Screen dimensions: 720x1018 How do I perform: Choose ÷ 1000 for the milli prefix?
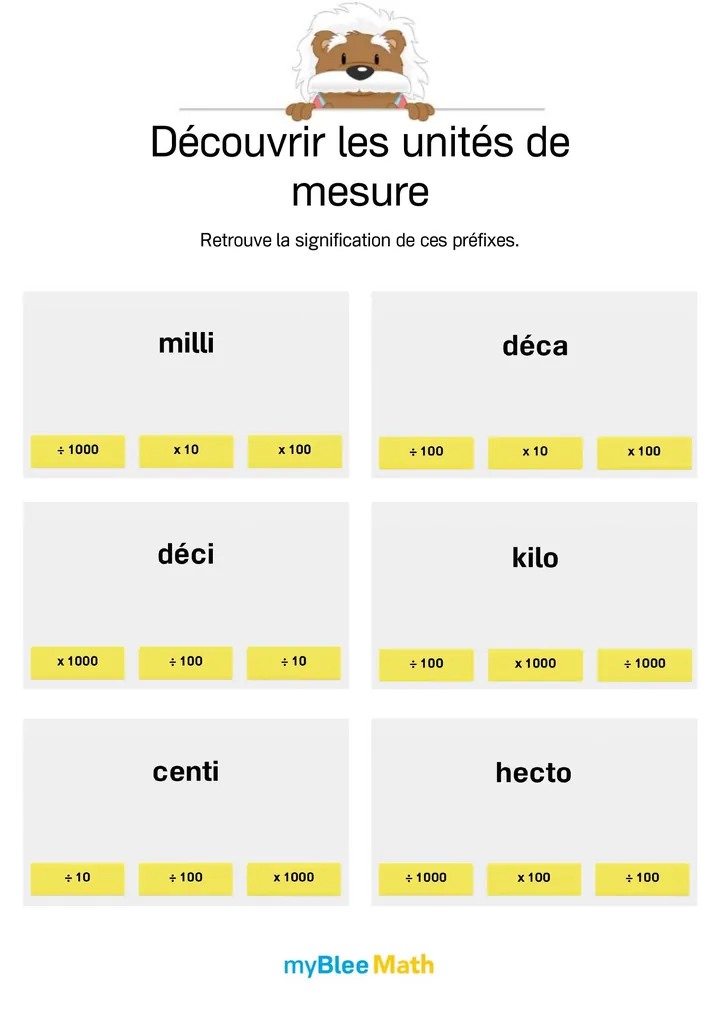78,450
